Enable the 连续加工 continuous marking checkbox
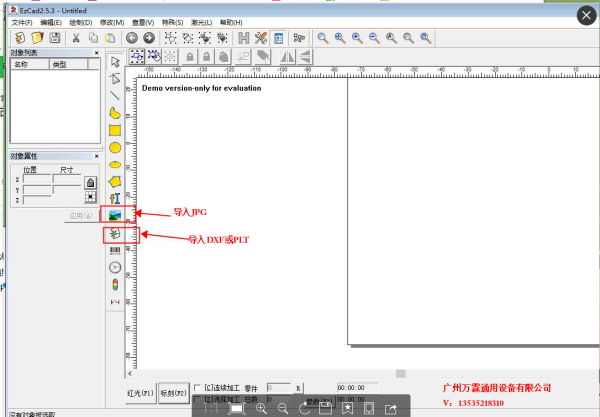This screenshot has width=600, height=417. pos(196,387)
